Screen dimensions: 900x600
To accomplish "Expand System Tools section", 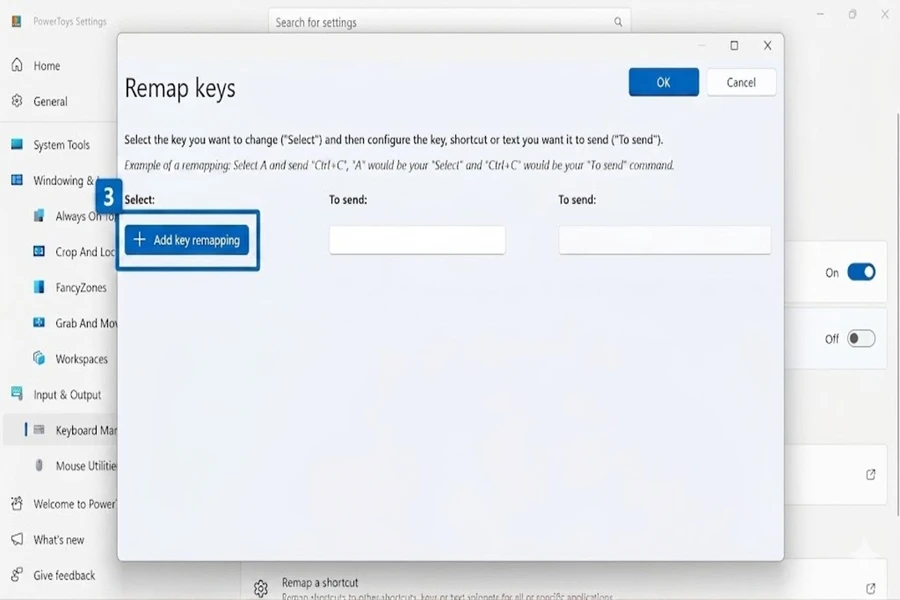I will point(60,145).
